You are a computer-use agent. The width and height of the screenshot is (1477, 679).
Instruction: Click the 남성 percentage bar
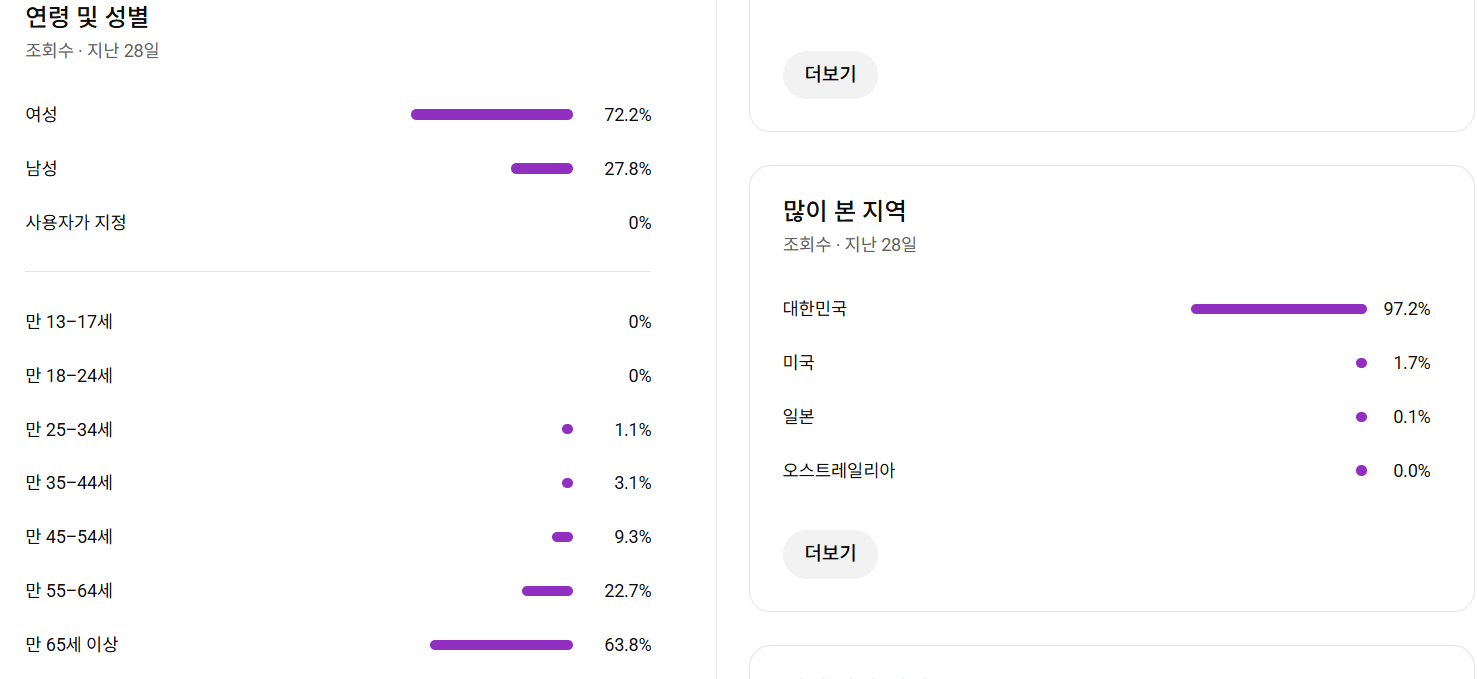(x=541, y=169)
